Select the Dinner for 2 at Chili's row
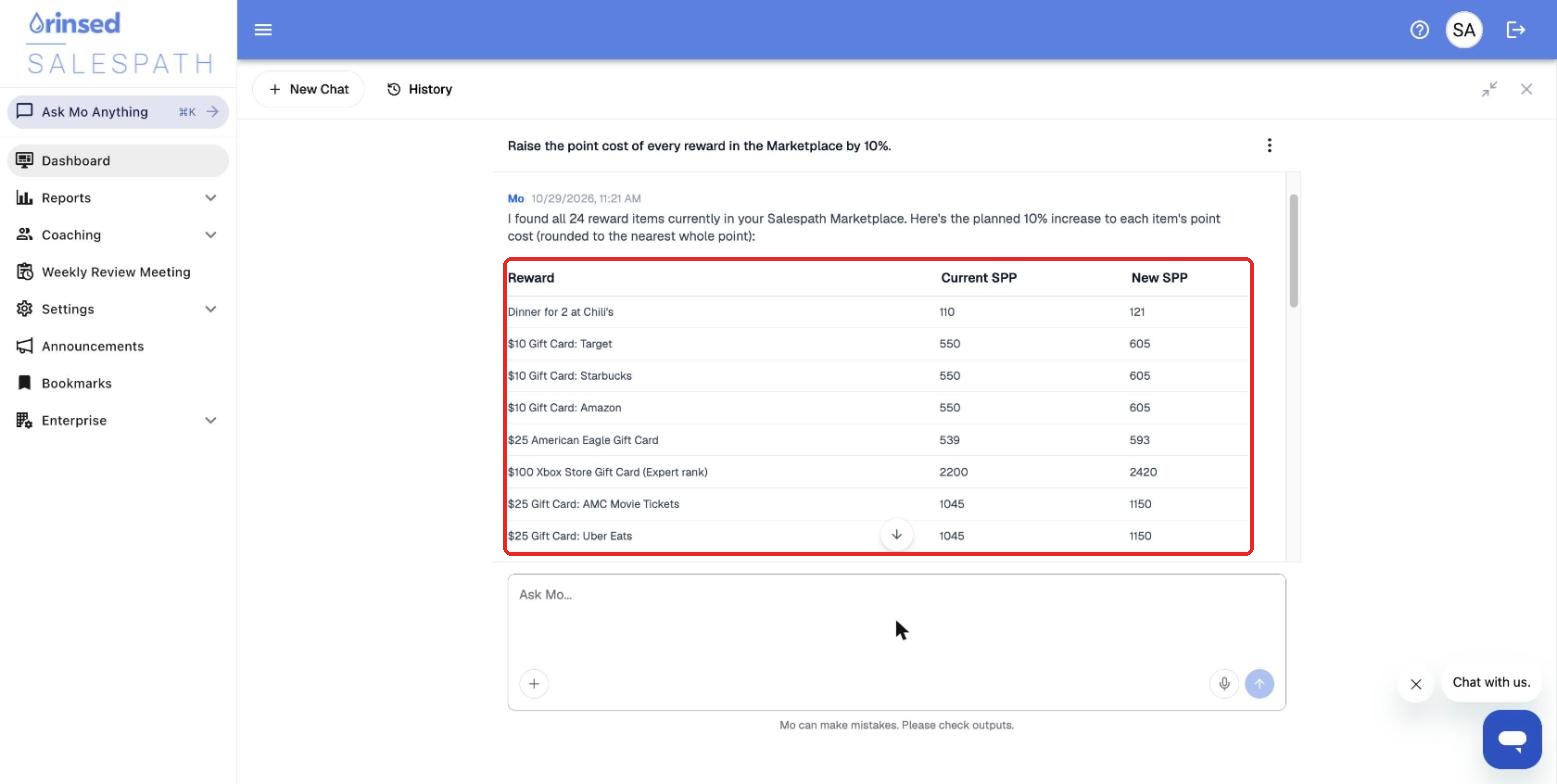1557x784 pixels. click(878, 312)
